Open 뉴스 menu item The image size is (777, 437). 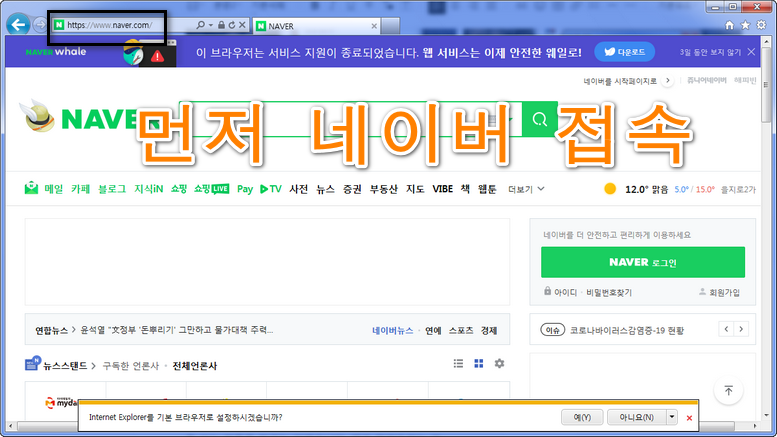[x=326, y=189]
